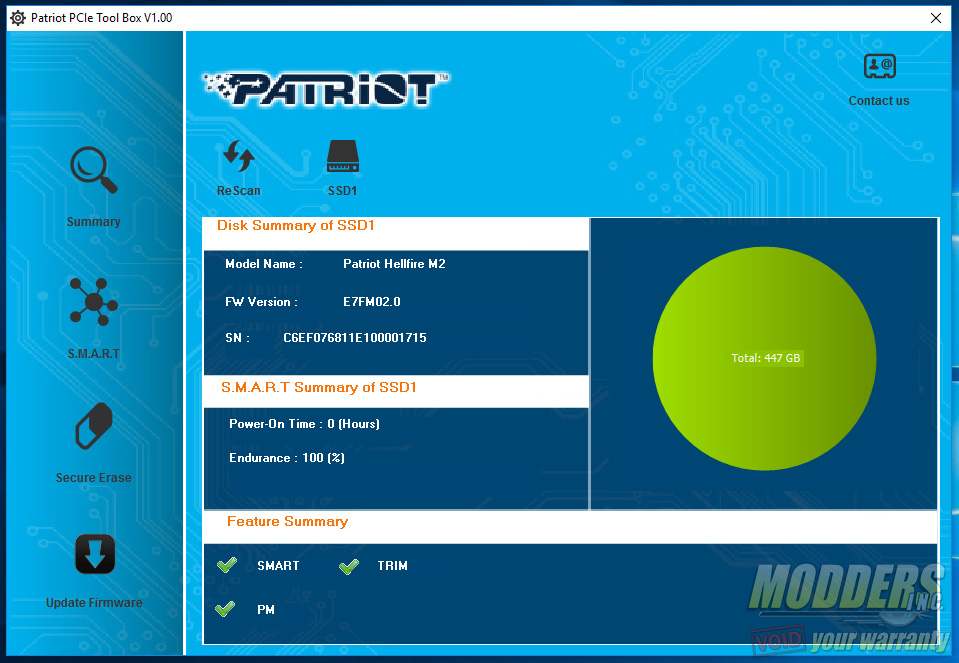
Task: Click the 'Model Name :' label
Action: pyautogui.click(x=264, y=264)
